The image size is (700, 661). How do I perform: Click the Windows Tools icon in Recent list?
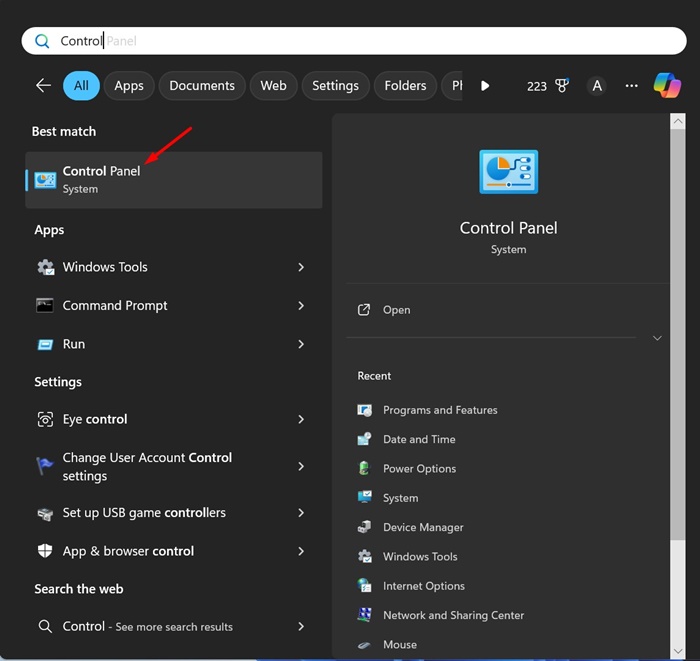(x=364, y=556)
